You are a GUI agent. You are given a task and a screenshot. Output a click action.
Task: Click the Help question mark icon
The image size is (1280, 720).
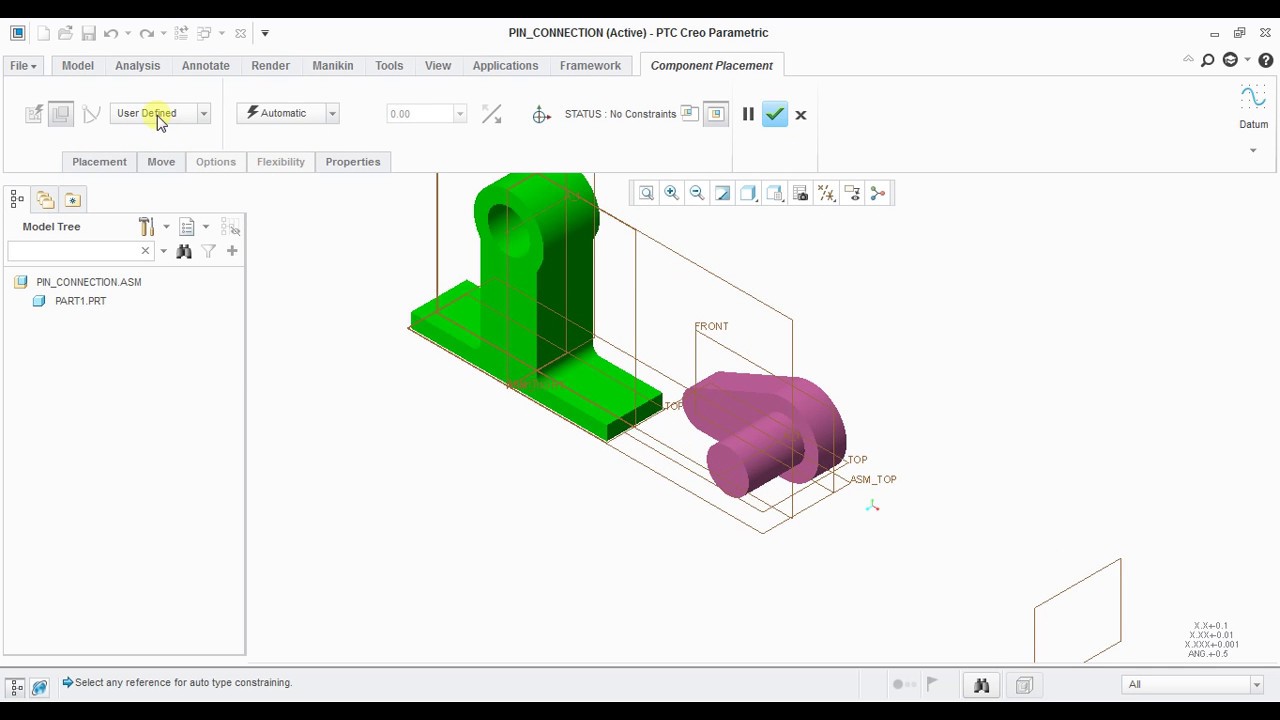[1266, 61]
